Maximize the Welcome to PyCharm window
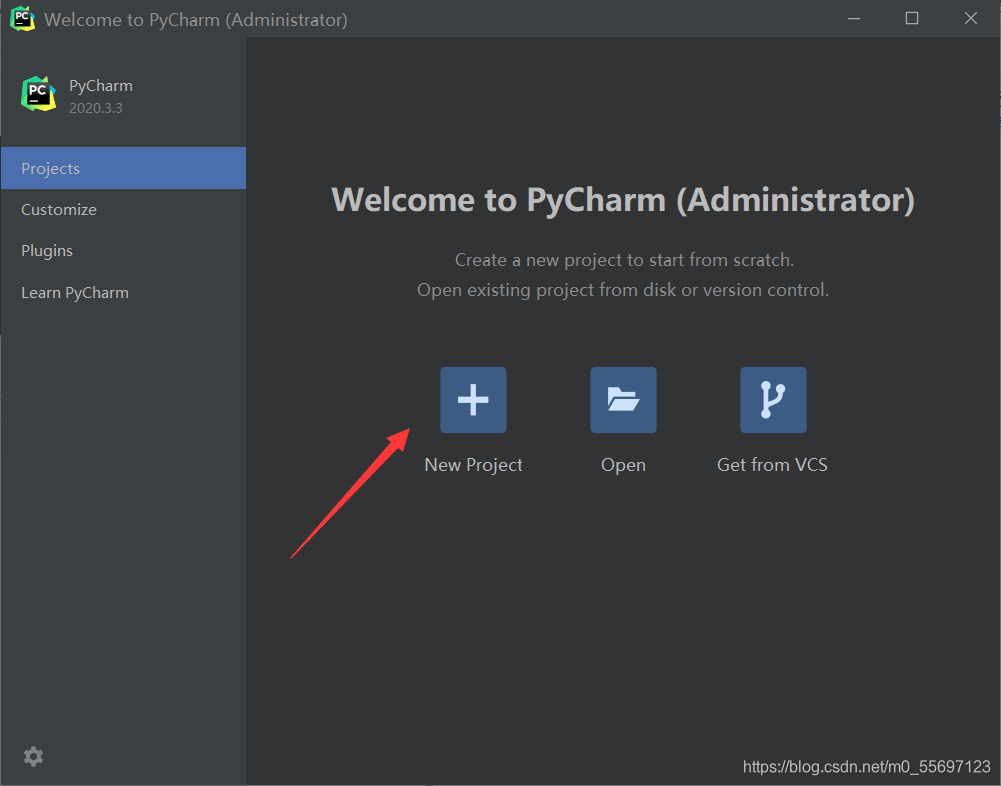The image size is (1001, 786). tap(912, 19)
